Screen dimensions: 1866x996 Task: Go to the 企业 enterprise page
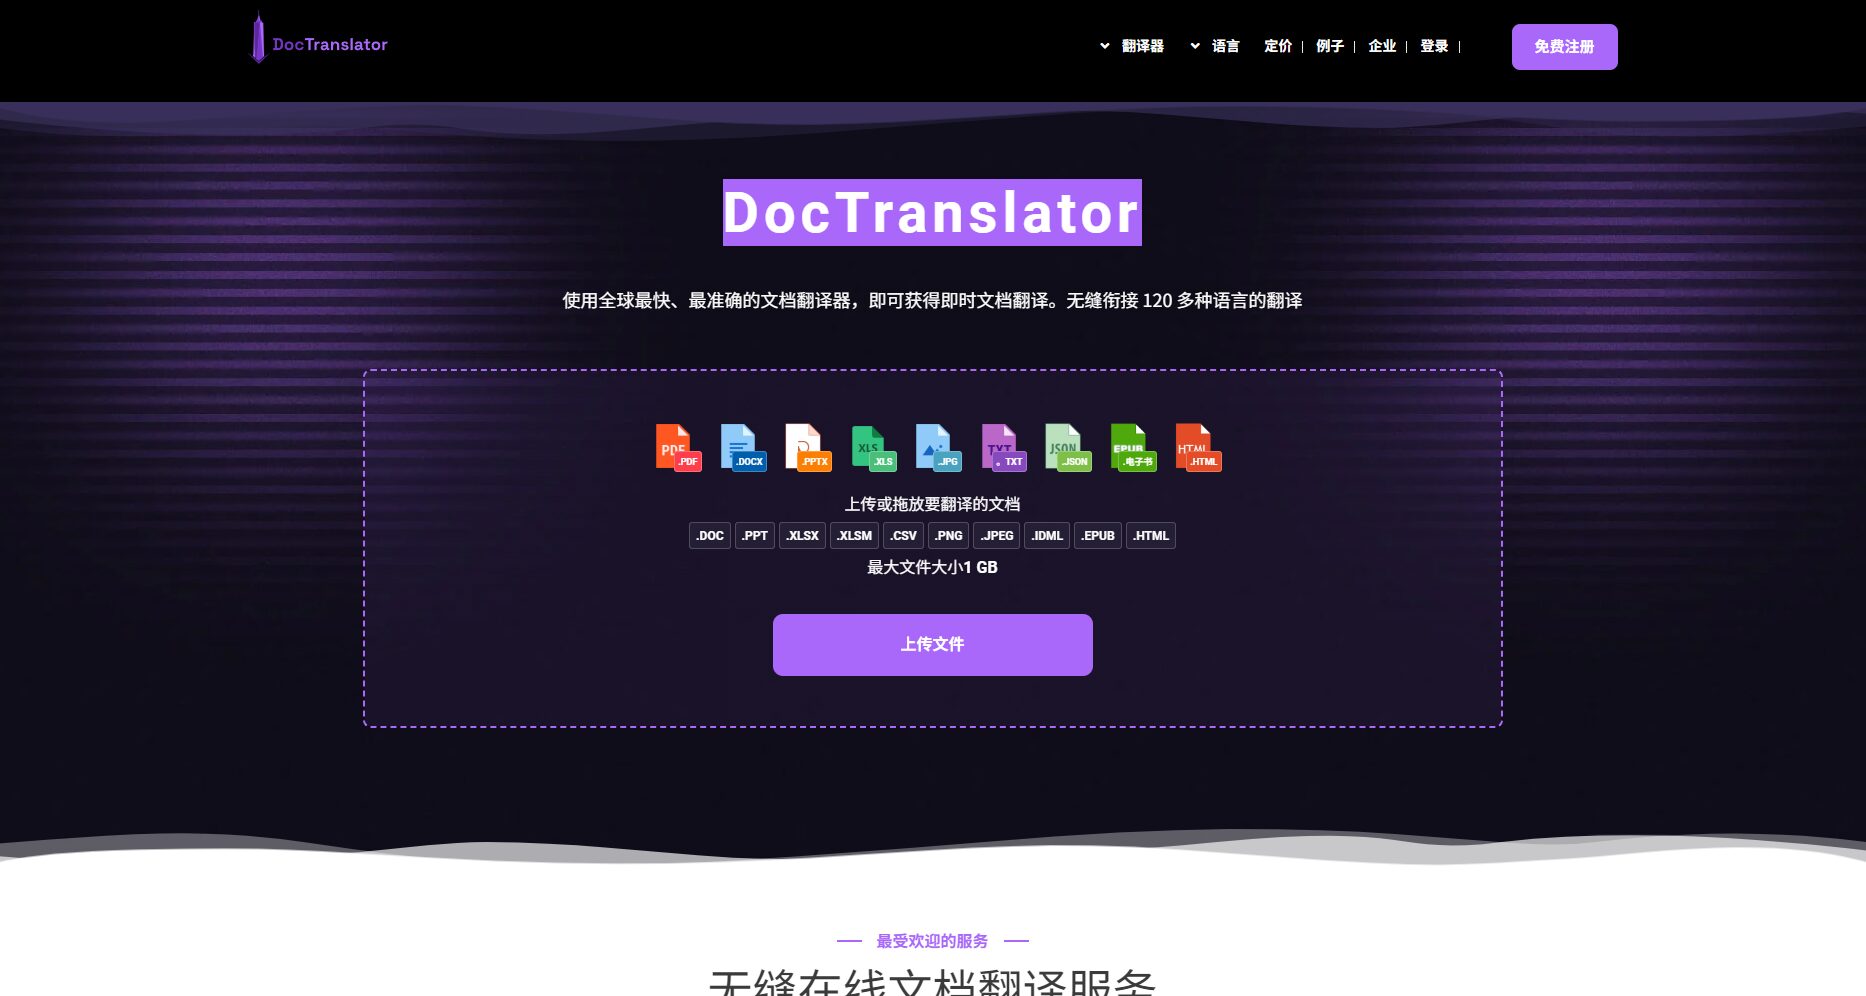pos(1381,46)
